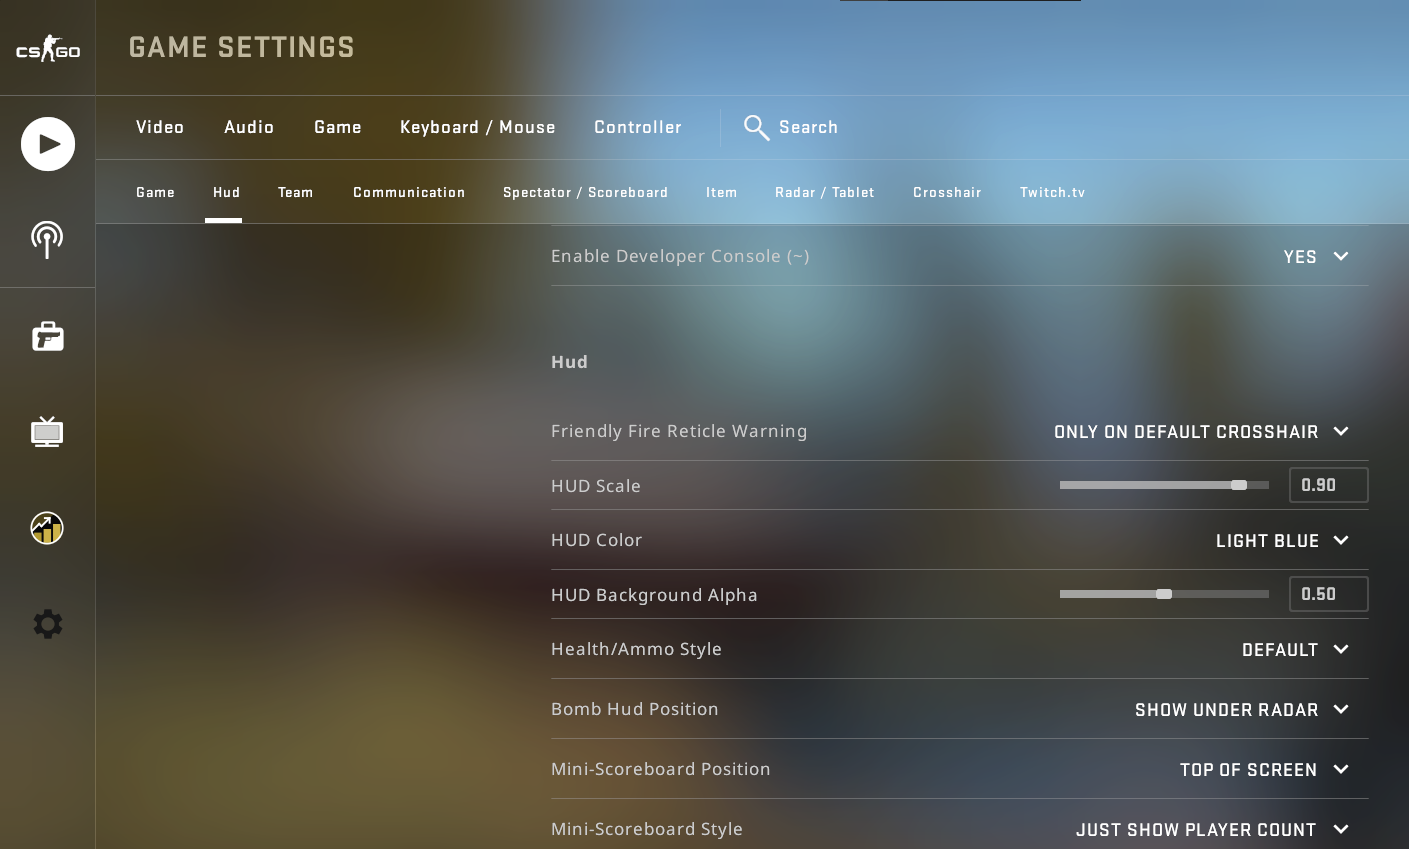Select the Play icon in the sidebar
Viewport: 1409px width, 849px height.
pyautogui.click(x=47, y=144)
